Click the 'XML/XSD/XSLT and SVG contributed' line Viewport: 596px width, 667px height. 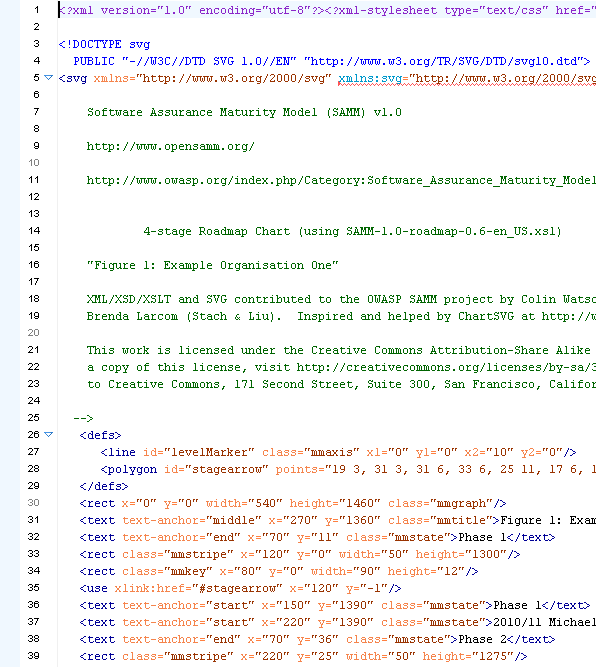pos(341,299)
